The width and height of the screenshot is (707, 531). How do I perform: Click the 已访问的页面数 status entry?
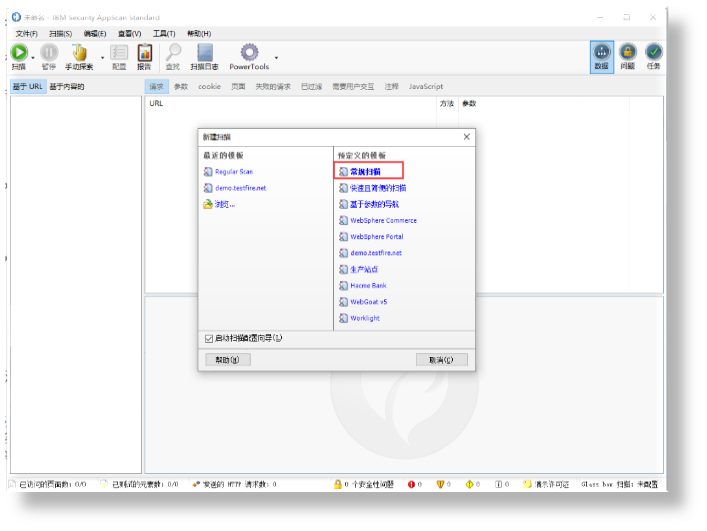47,485
